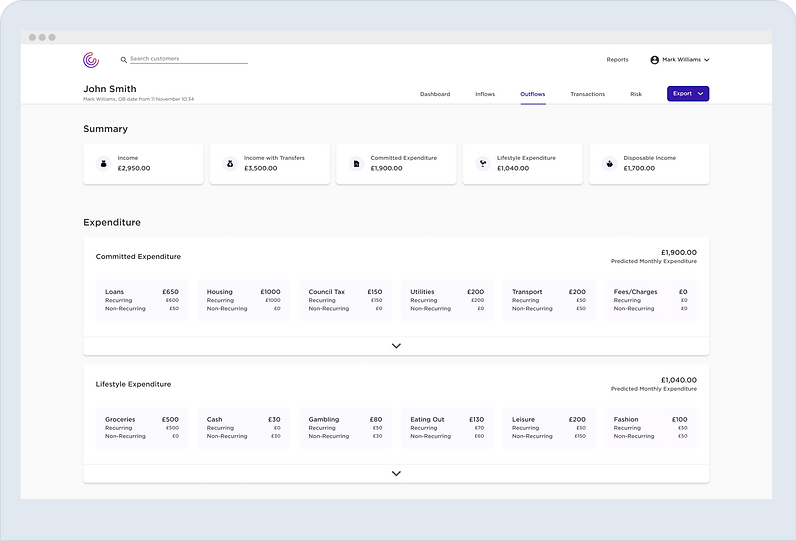Select the Fees/Charges £0 card

pos(650,300)
